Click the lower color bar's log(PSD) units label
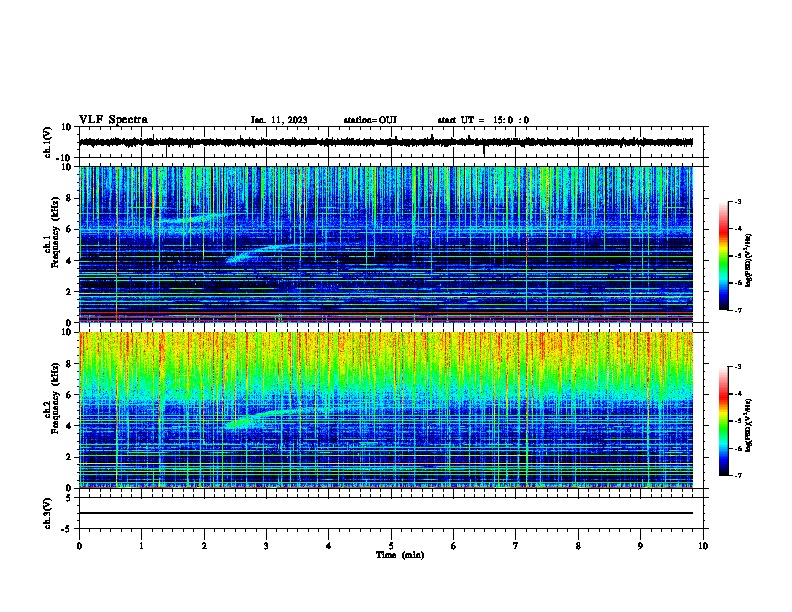The image size is (792, 612). 749,425
